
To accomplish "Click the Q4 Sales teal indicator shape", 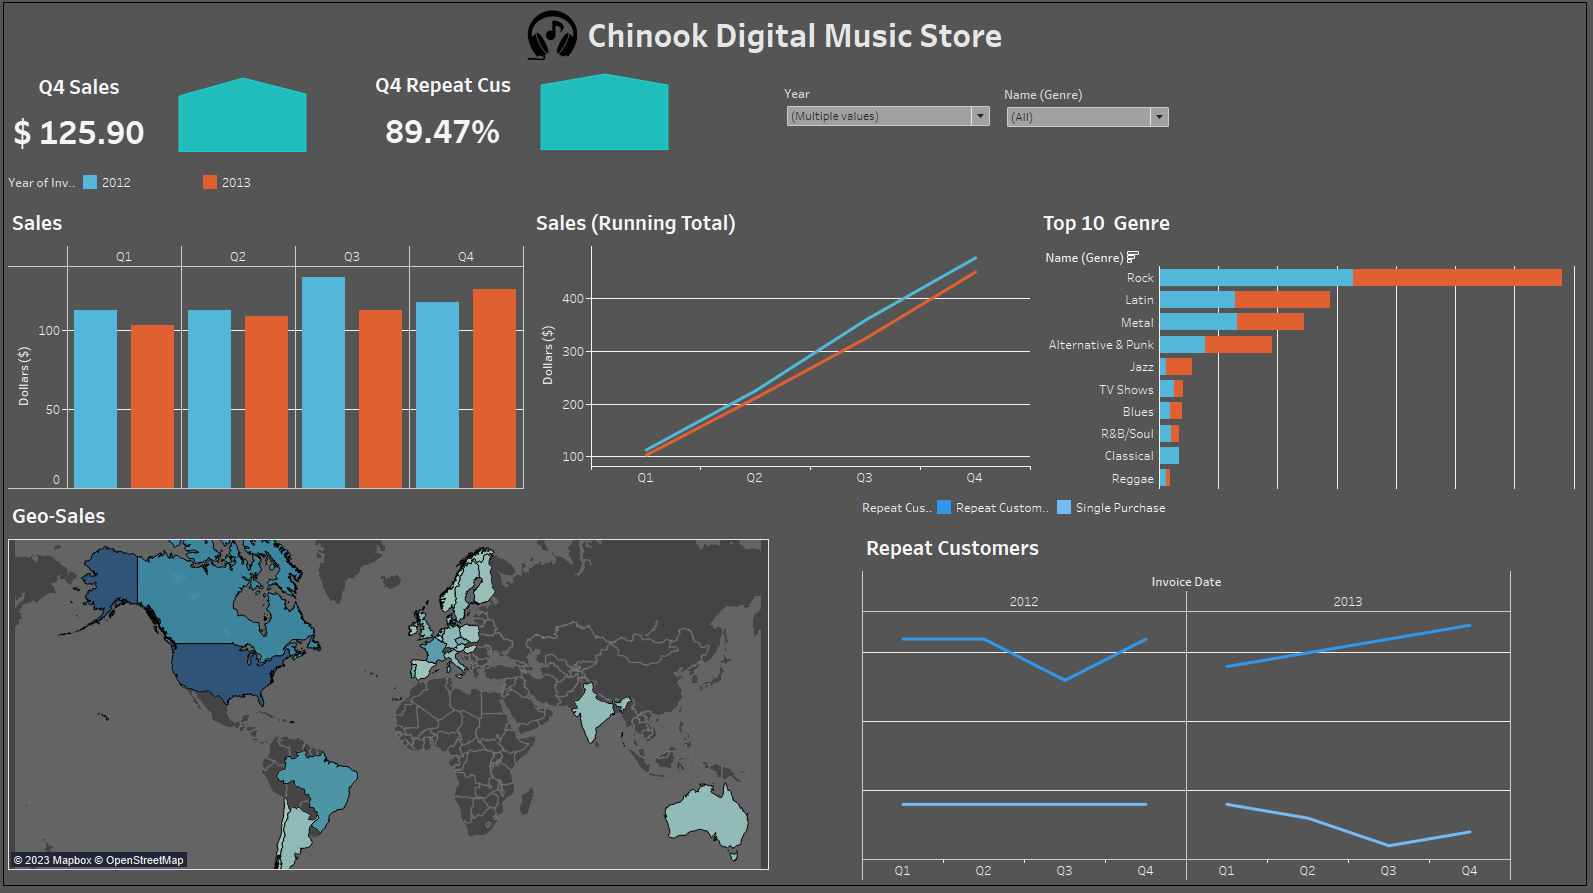I will coord(242,116).
